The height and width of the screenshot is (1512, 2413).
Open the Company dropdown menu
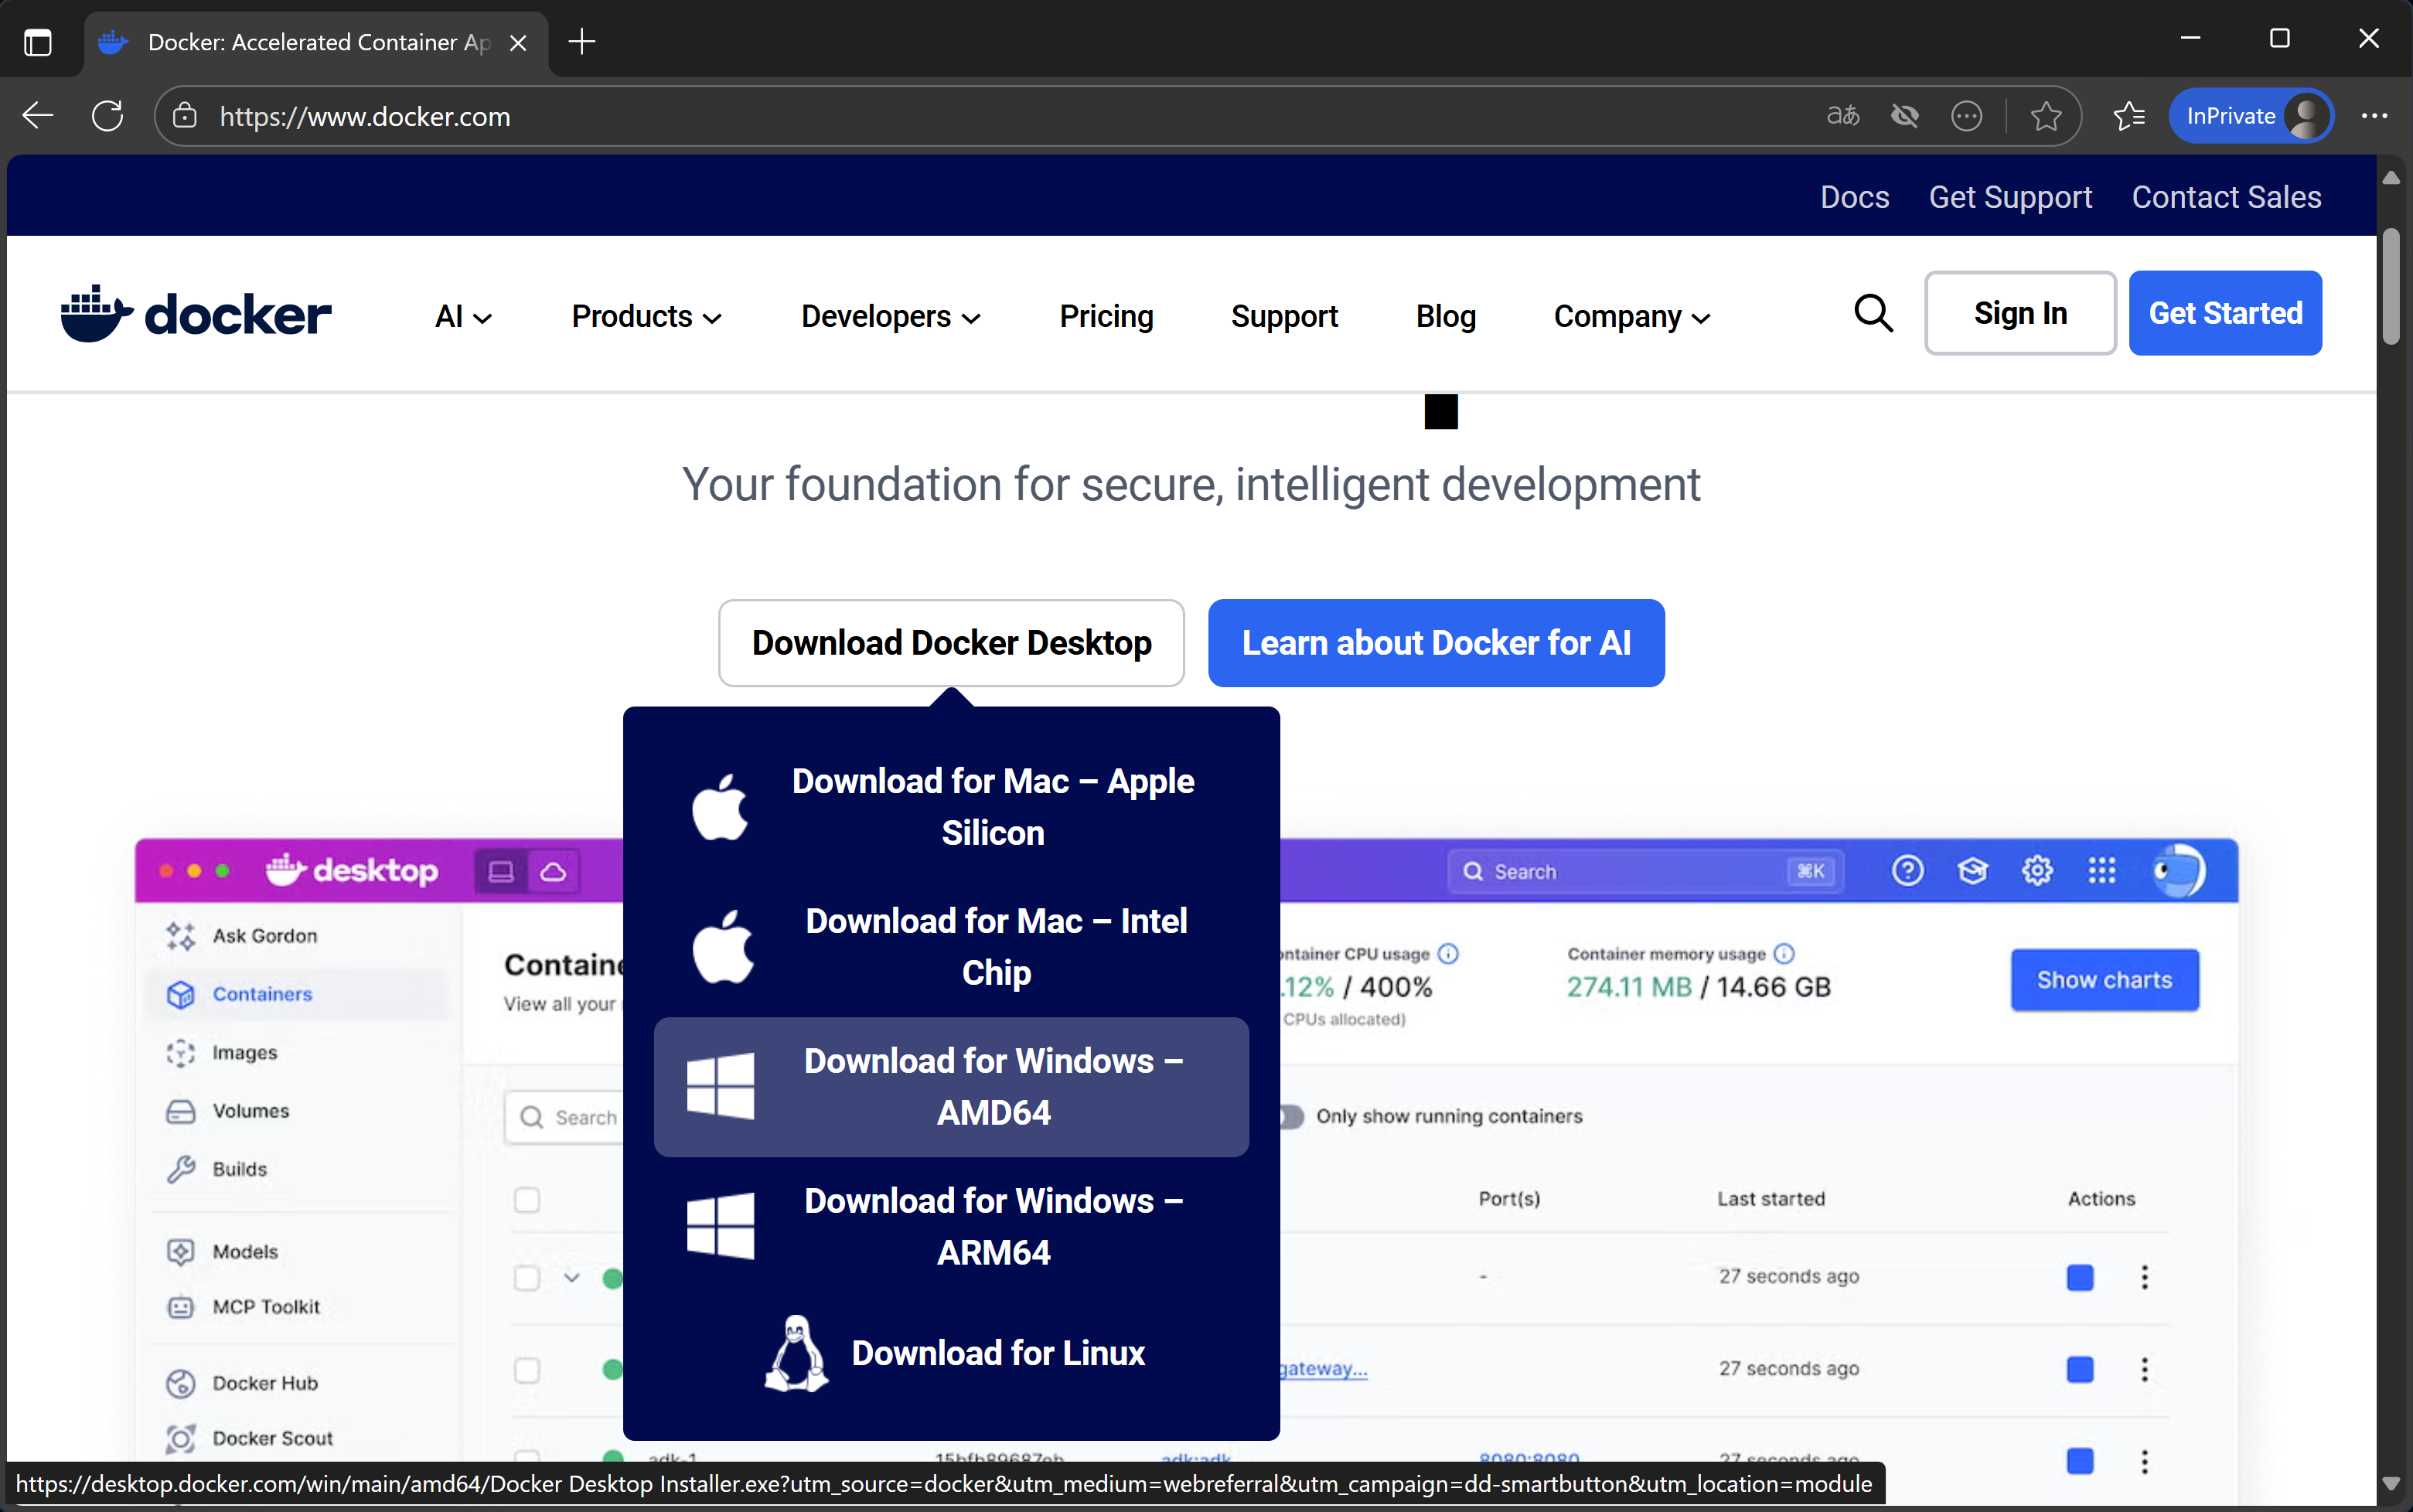1631,316
